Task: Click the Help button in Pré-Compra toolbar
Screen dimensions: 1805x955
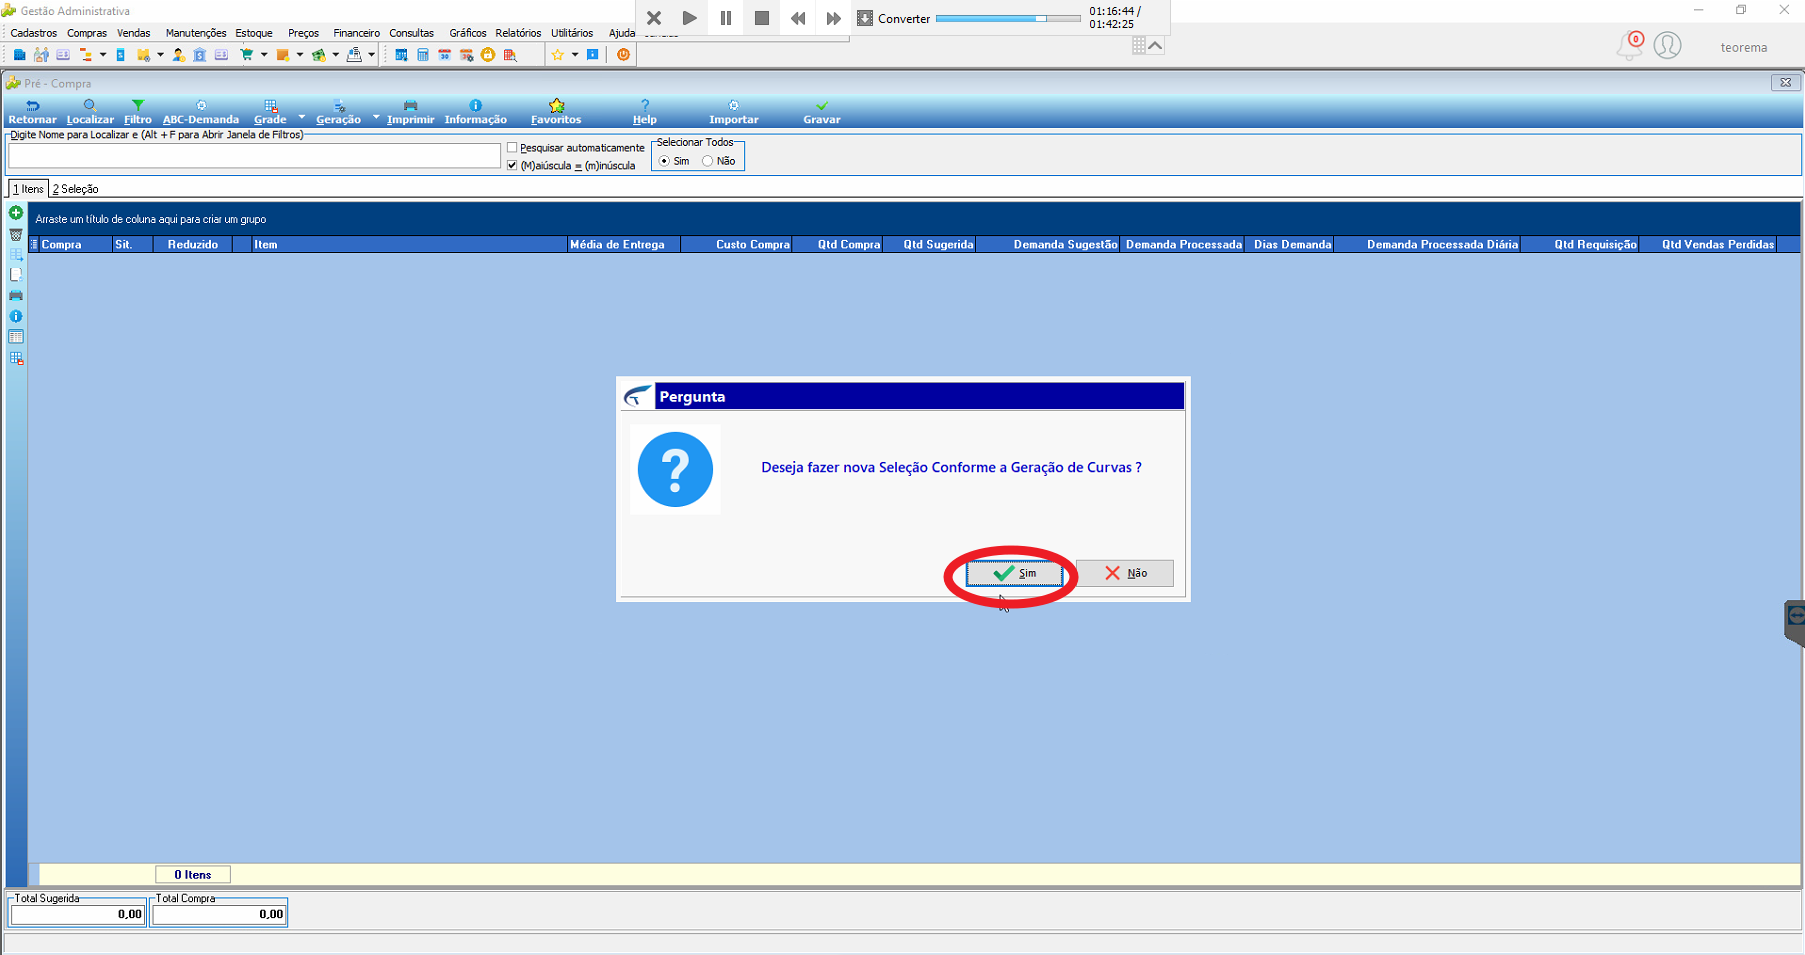Action: click(x=645, y=112)
